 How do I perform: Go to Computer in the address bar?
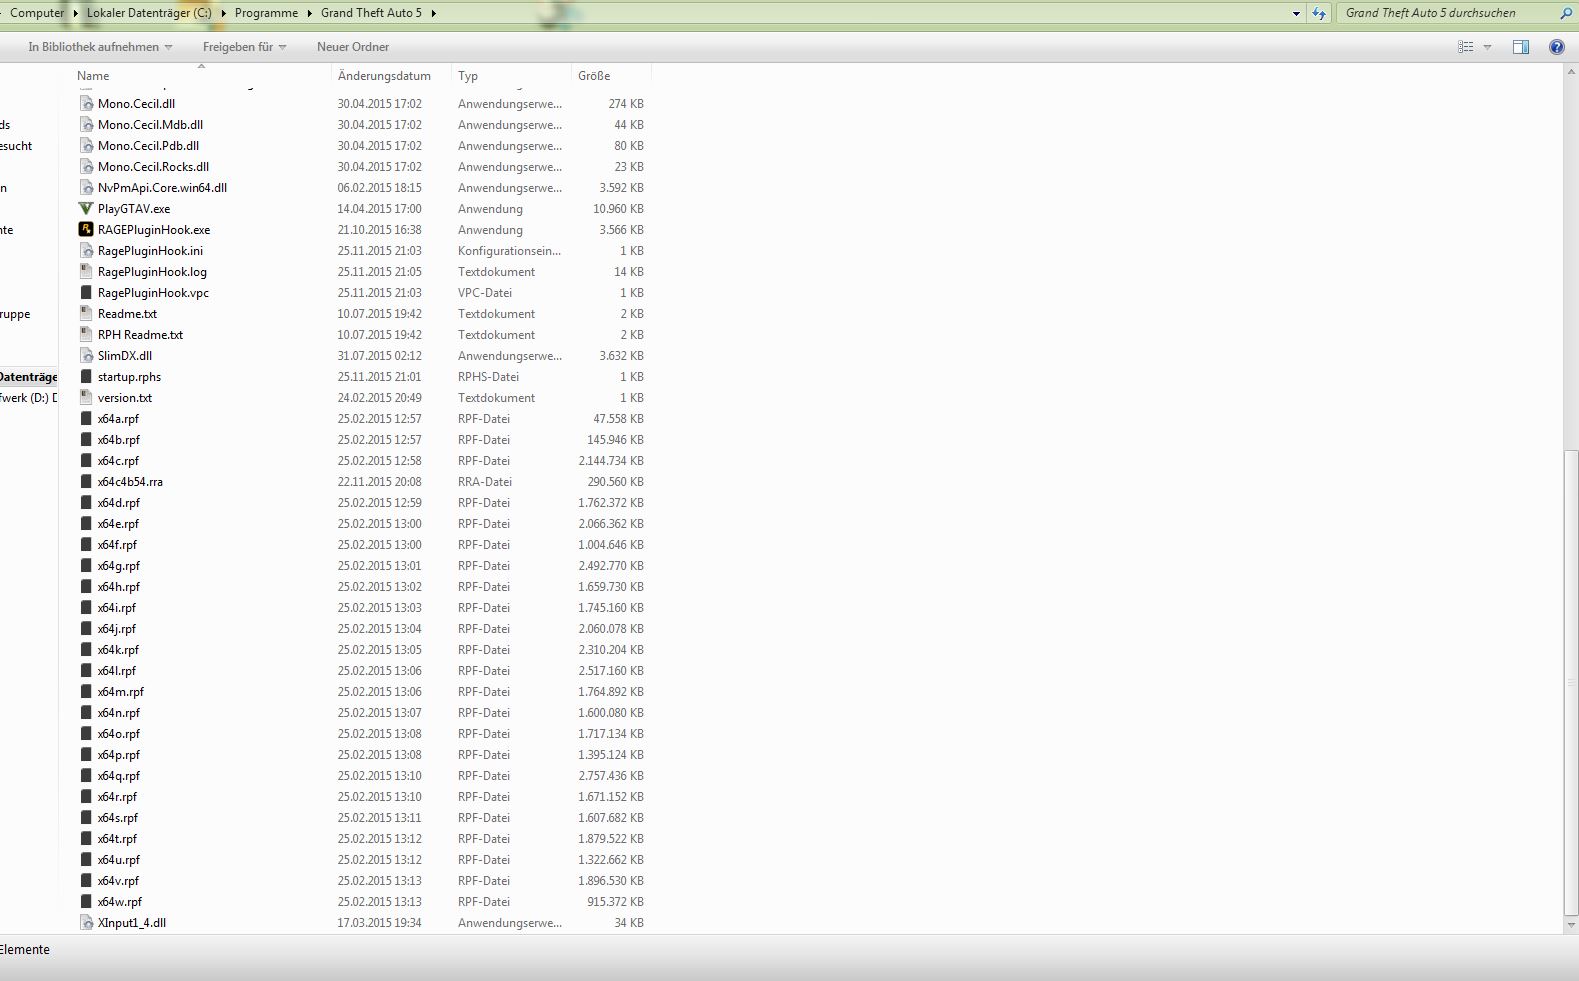(37, 13)
